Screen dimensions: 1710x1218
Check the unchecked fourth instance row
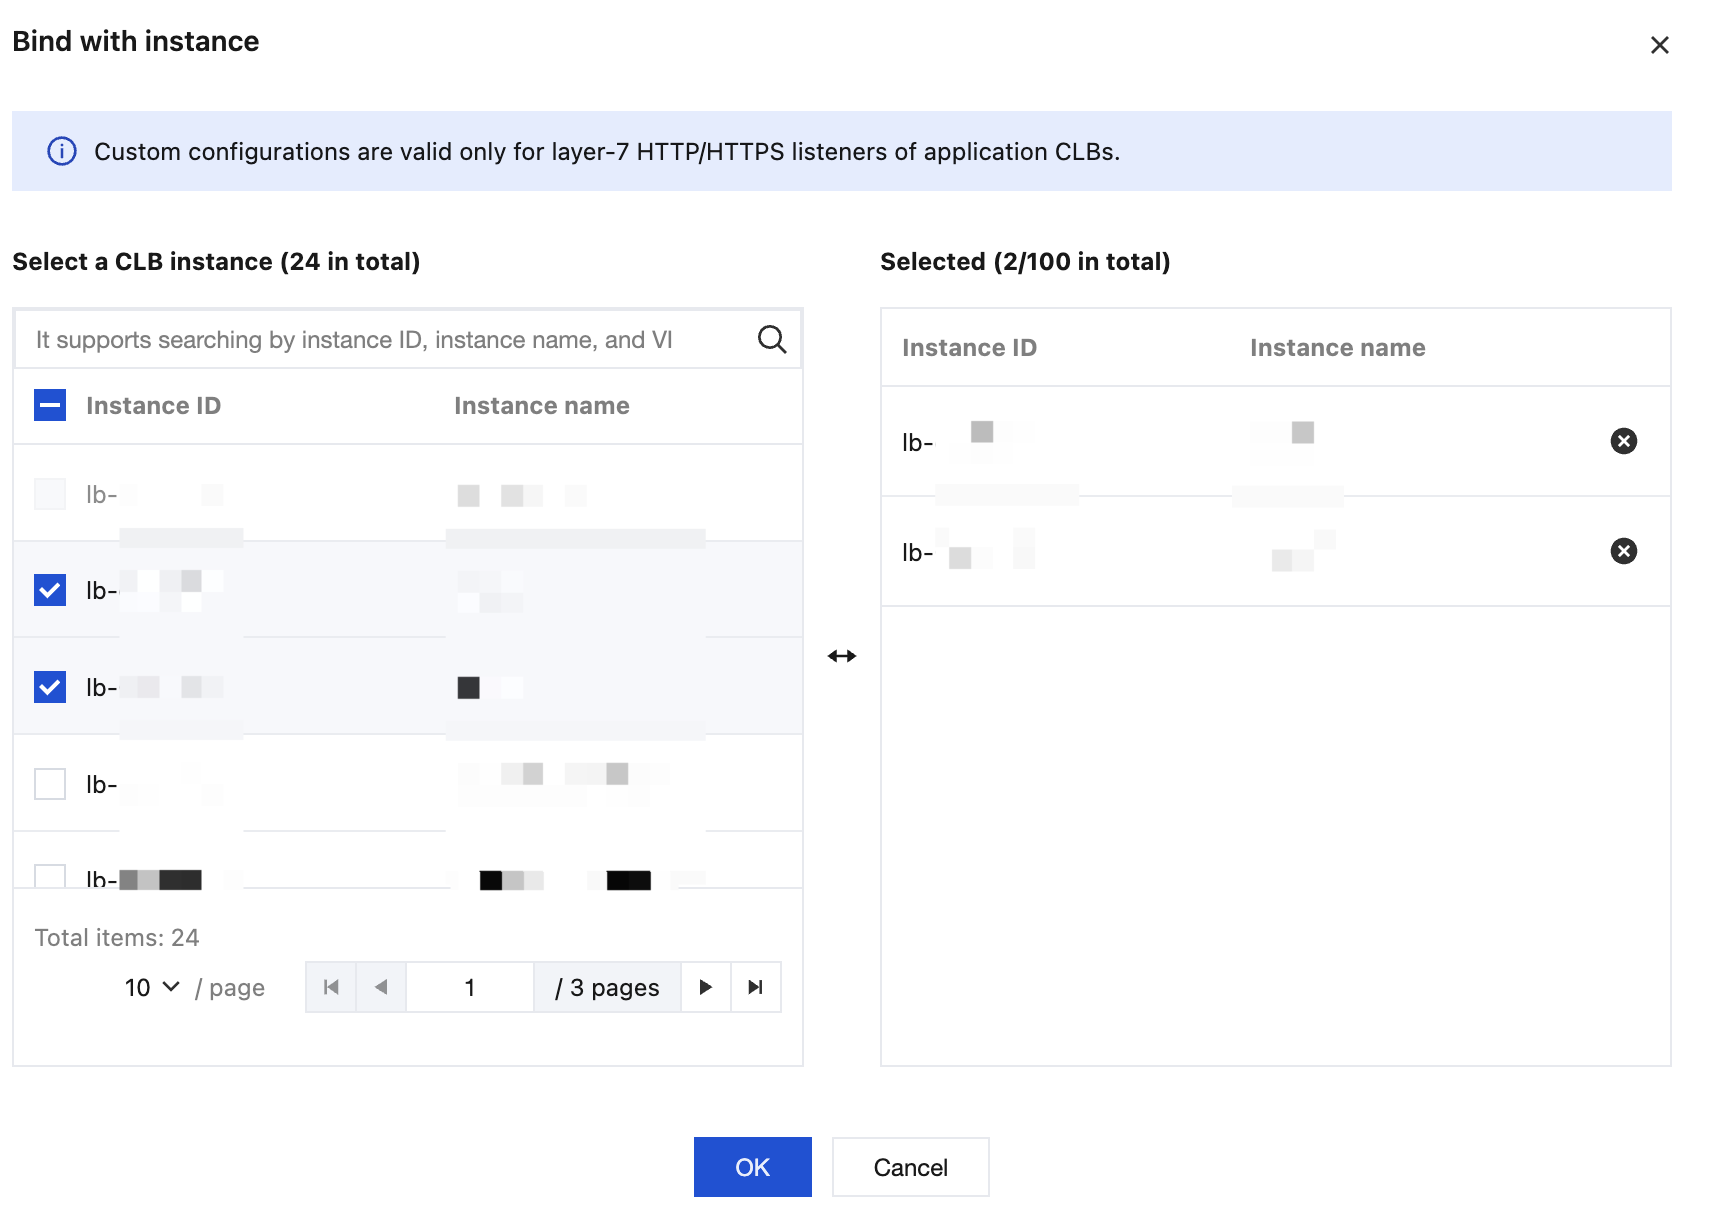point(50,784)
